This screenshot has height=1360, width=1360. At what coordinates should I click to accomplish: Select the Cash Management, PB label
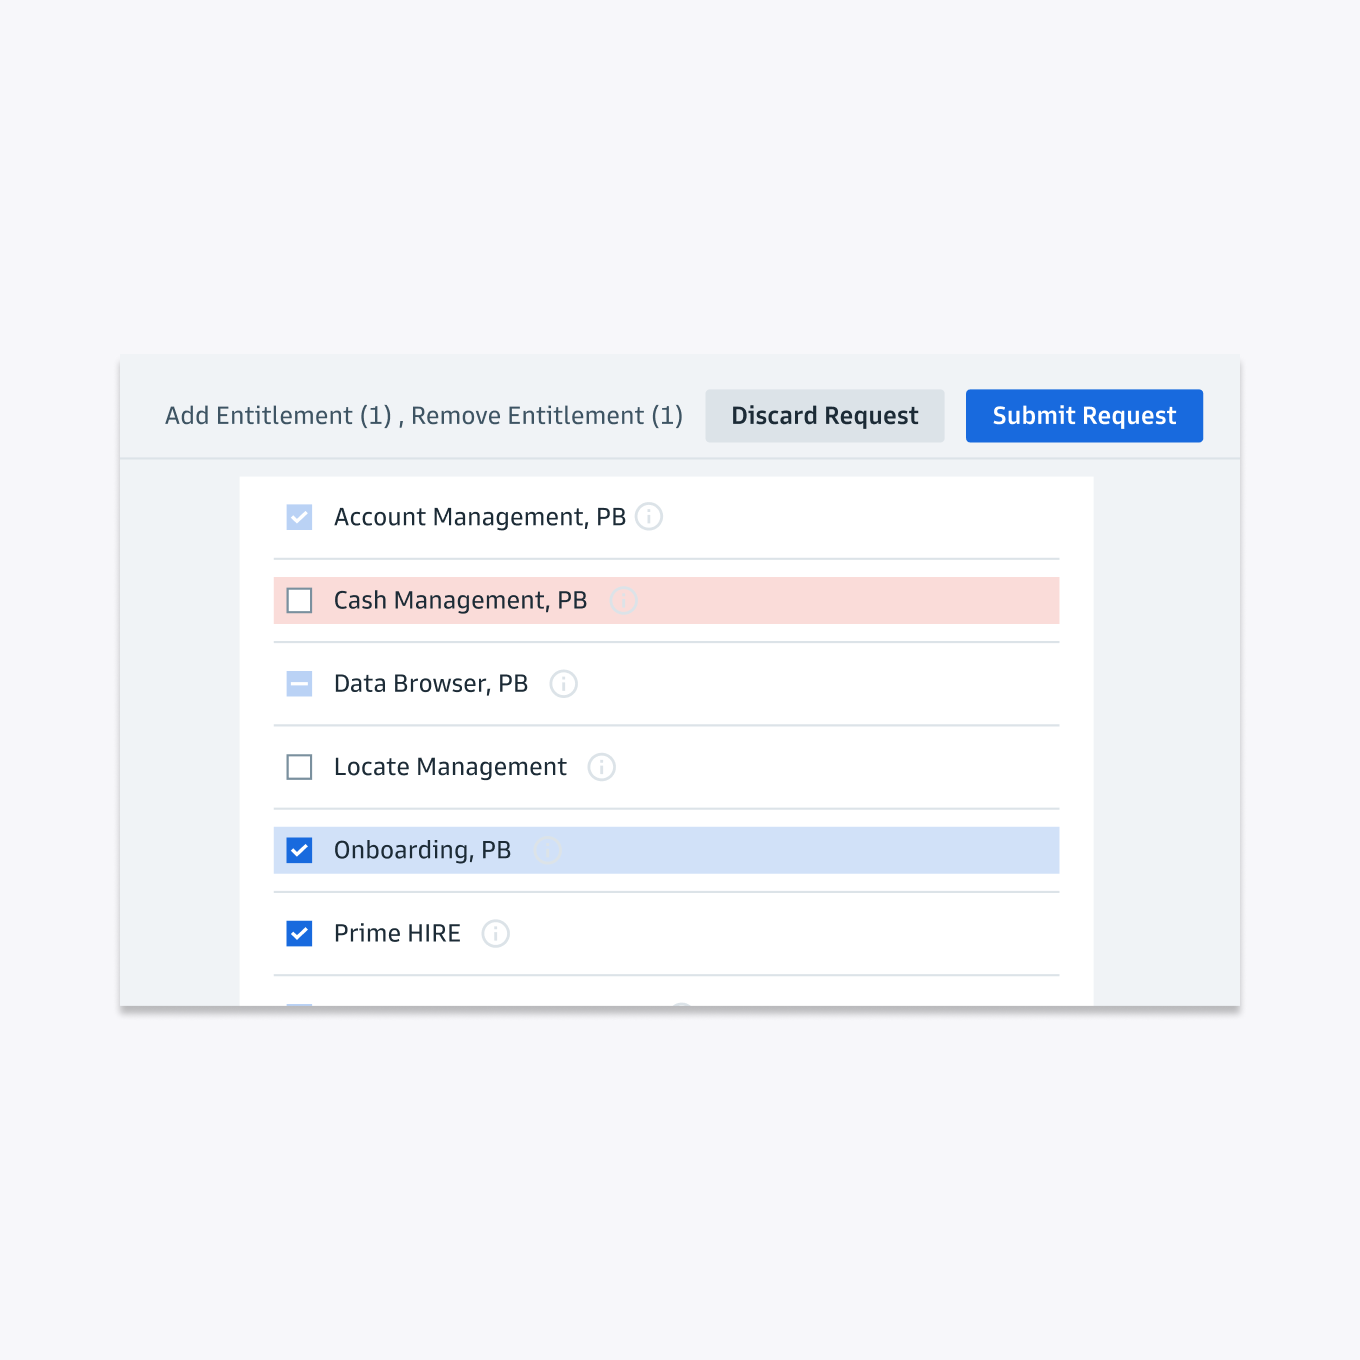click(x=460, y=600)
